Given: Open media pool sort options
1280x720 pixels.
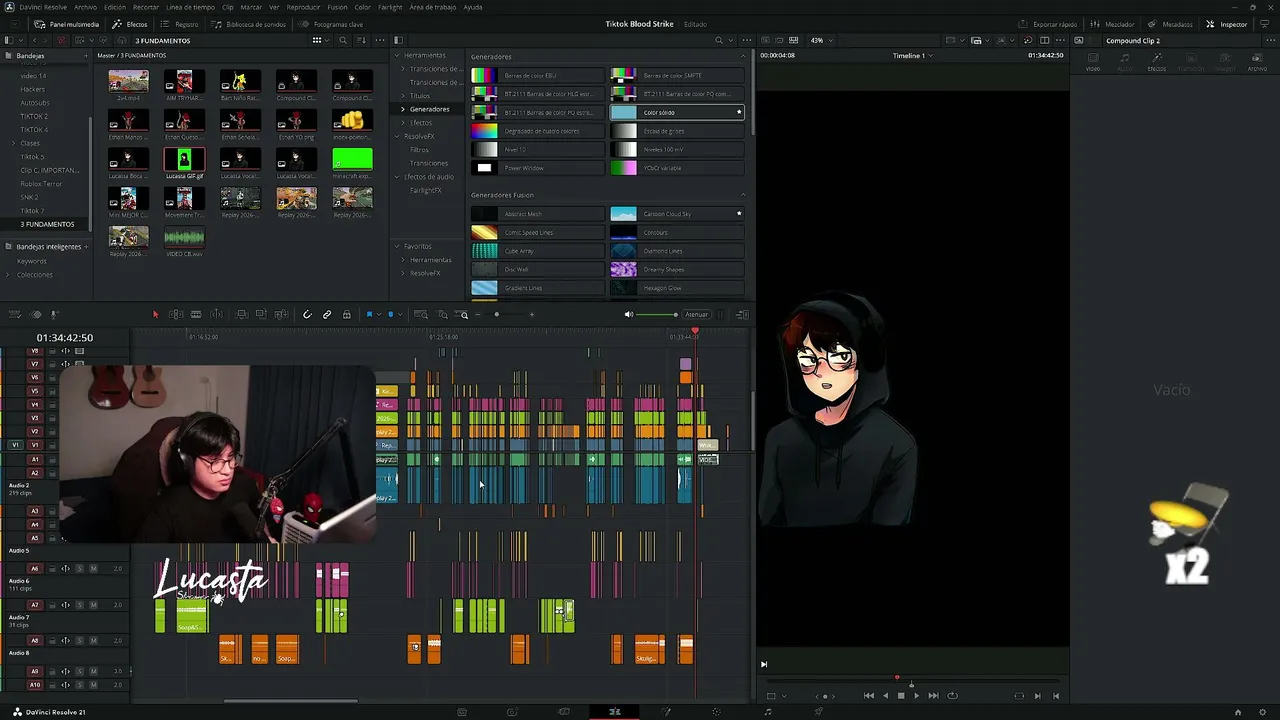Looking at the screenshot, I should tap(362, 40).
